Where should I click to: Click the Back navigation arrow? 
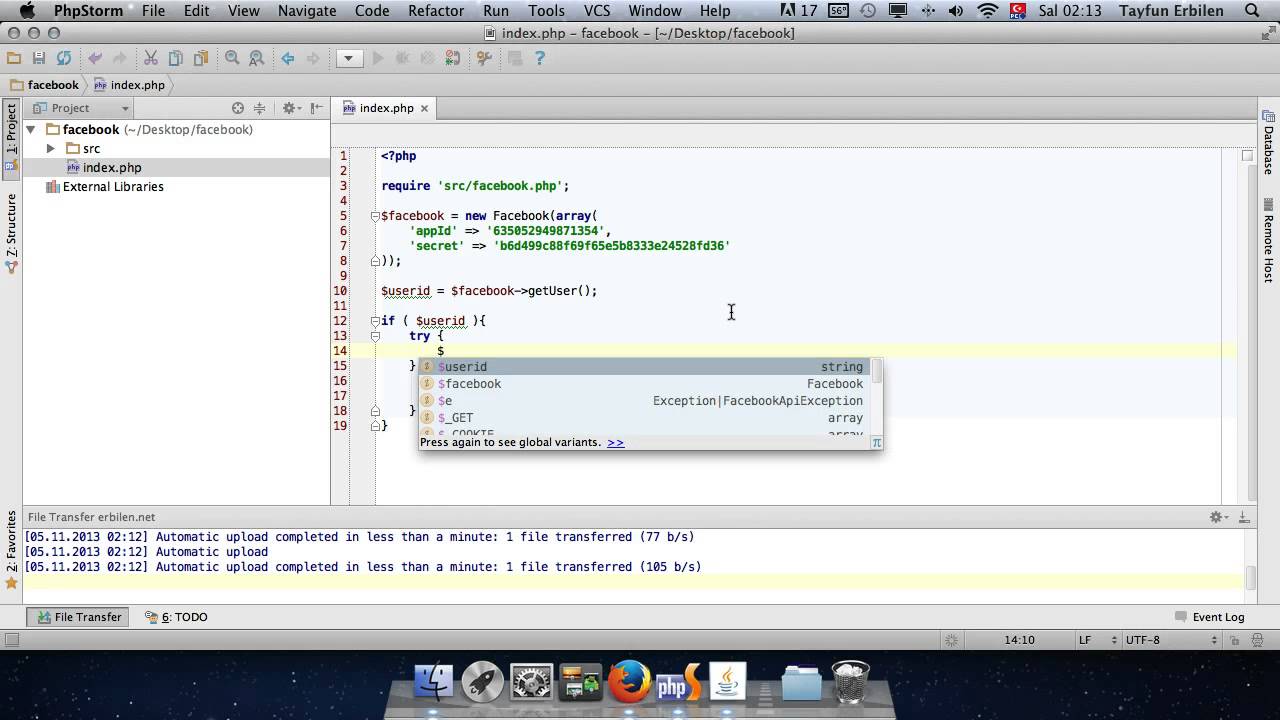(x=288, y=58)
